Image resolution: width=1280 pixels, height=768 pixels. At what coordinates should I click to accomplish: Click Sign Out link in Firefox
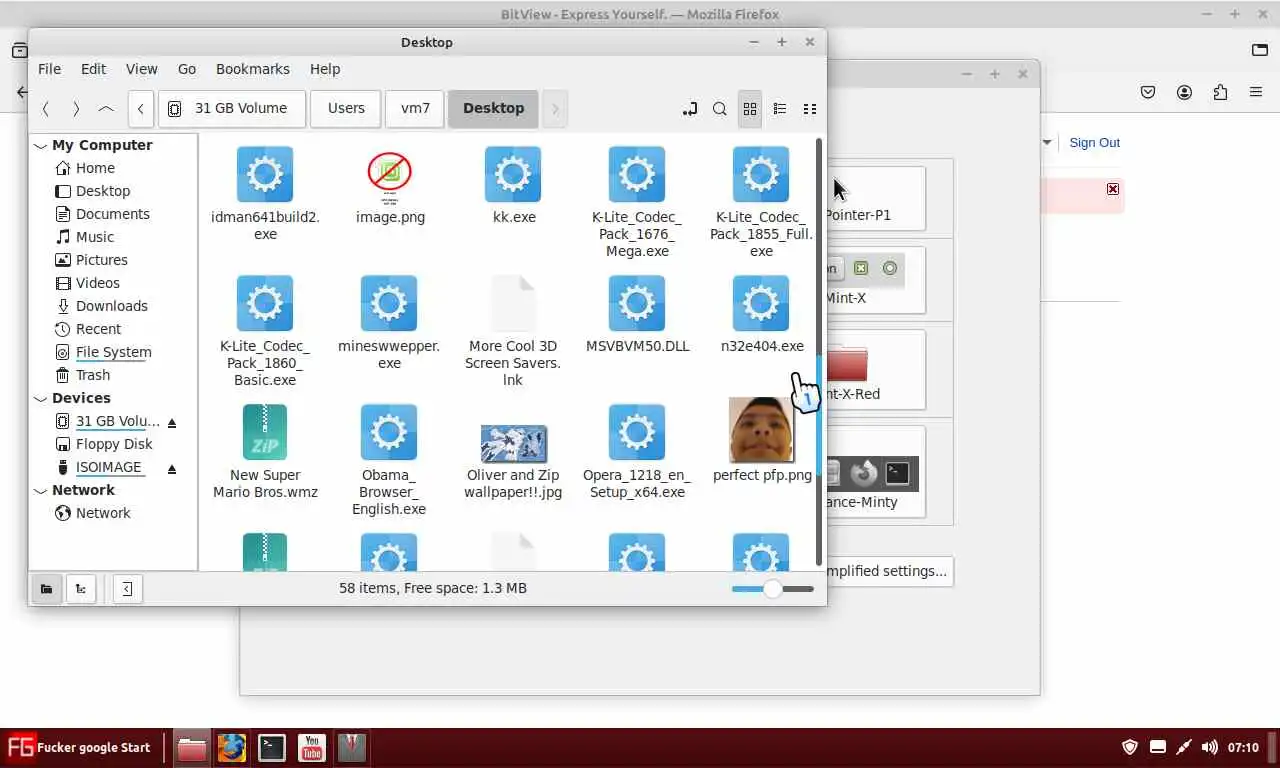[x=1095, y=143]
